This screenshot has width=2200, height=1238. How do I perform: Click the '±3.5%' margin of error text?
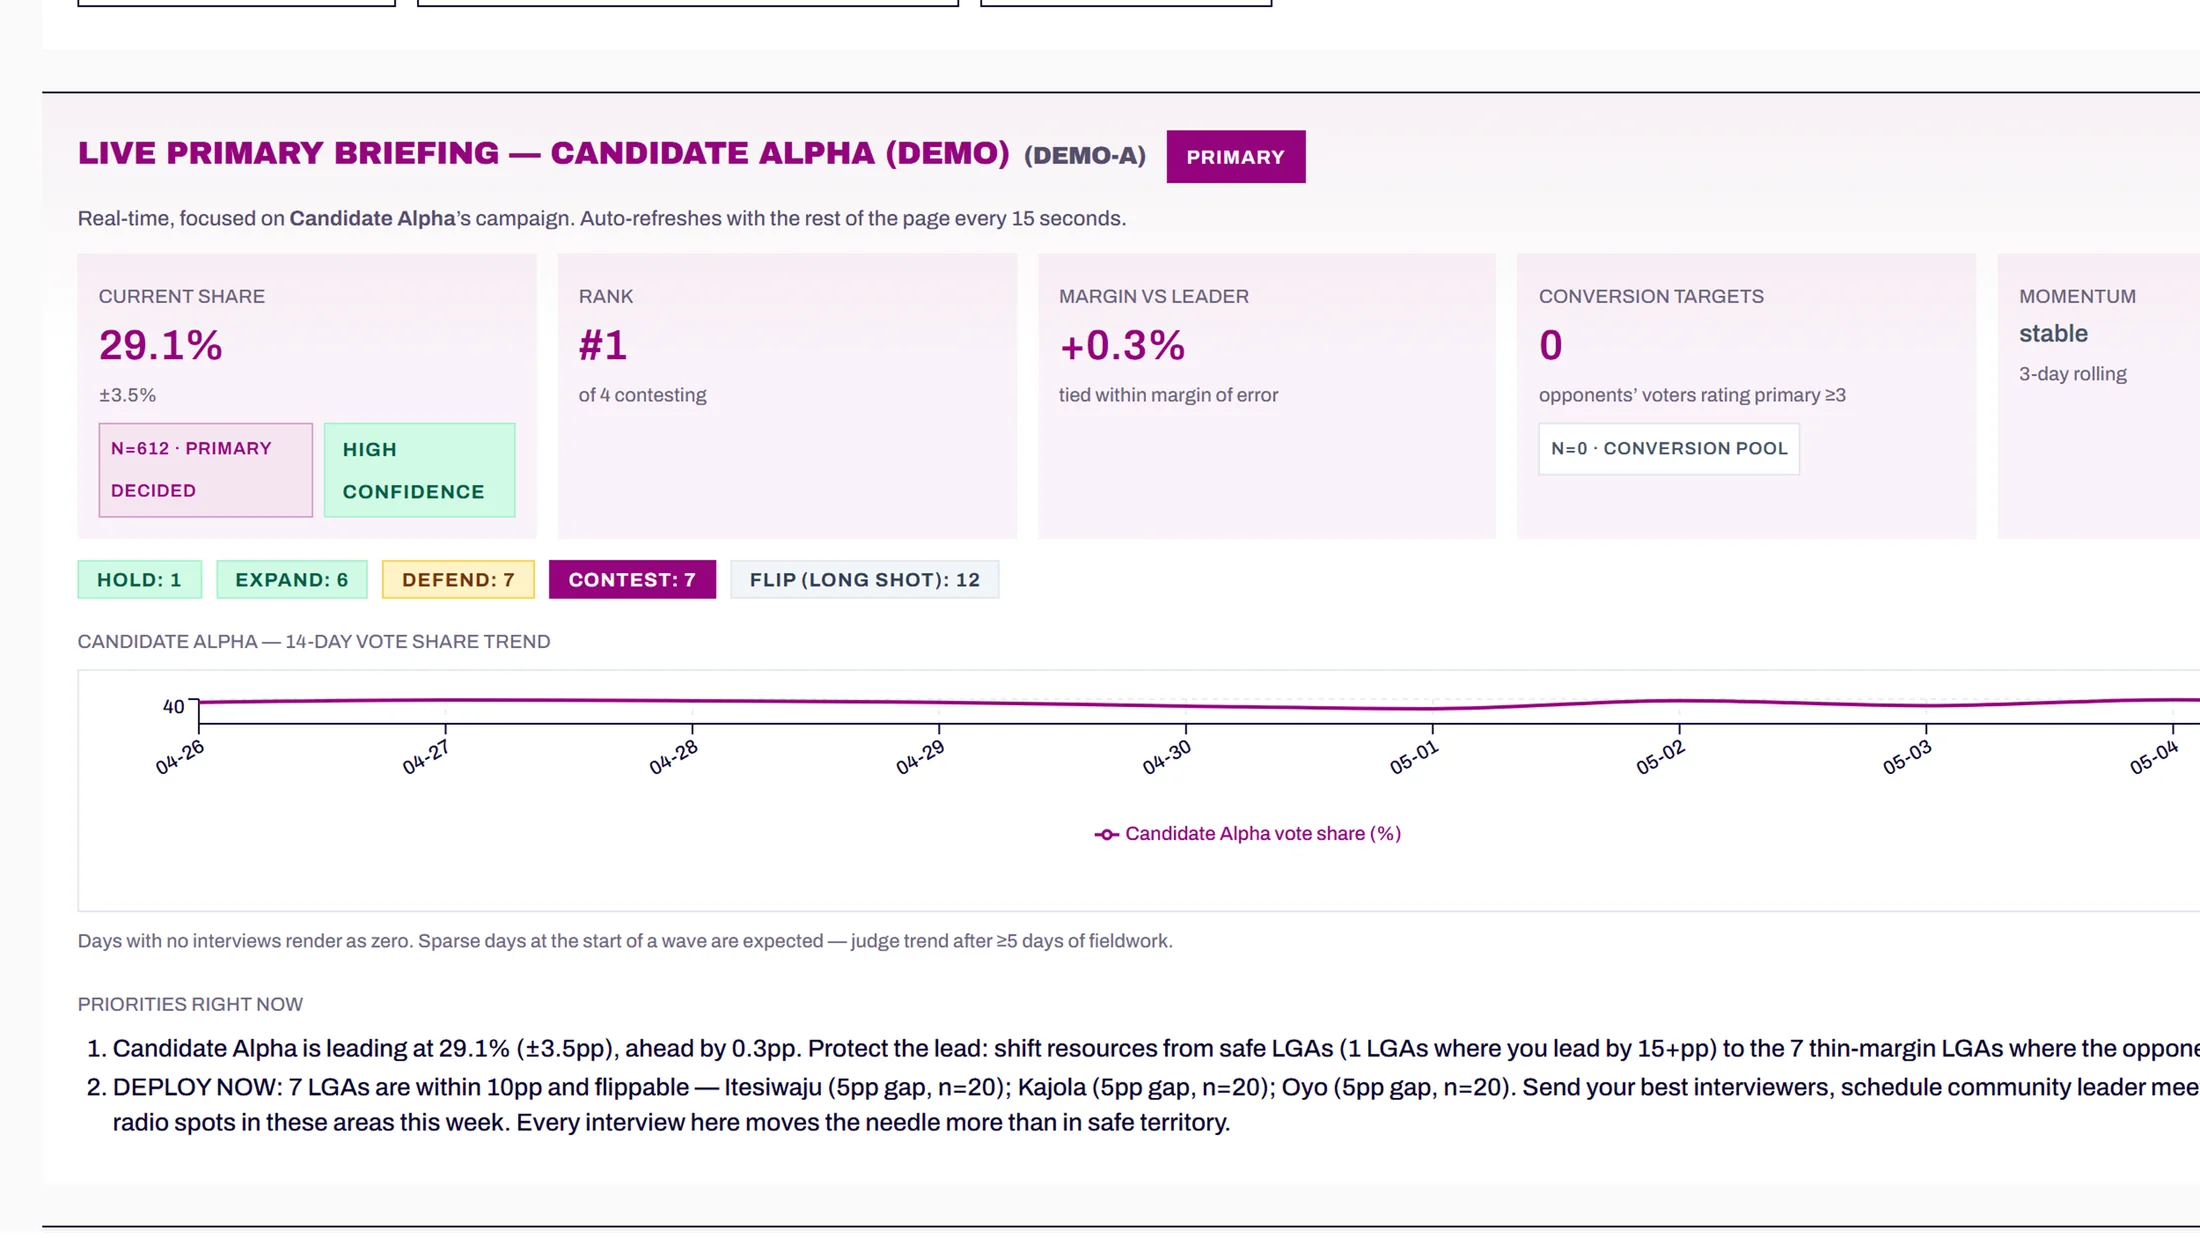(127, 395)
